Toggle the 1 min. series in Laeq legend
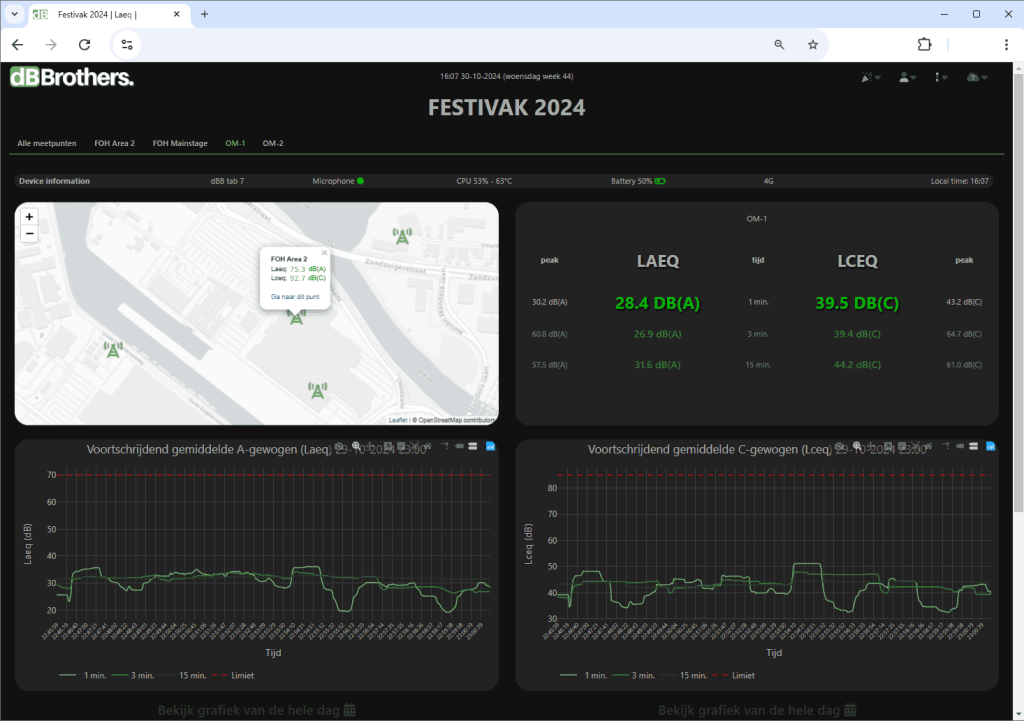This screenshot has width=1024, height=721. [x=79, y=675]
